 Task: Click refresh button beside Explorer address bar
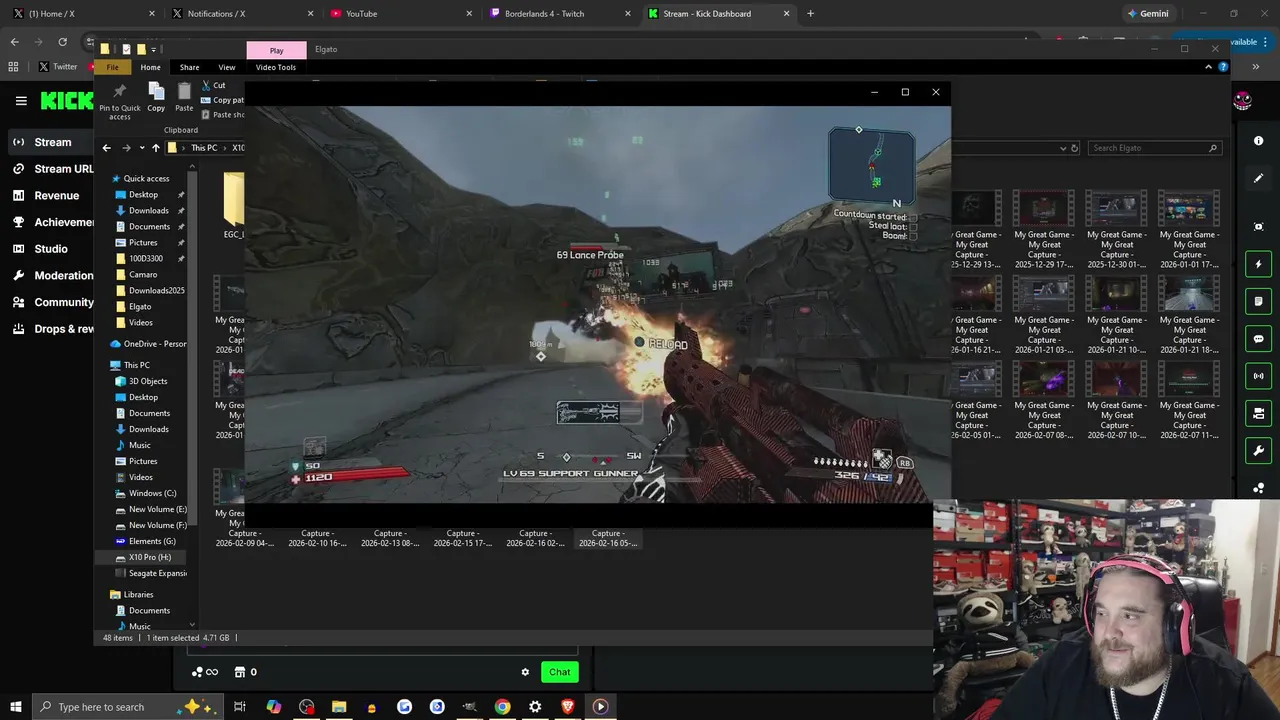click(1074, 148)
